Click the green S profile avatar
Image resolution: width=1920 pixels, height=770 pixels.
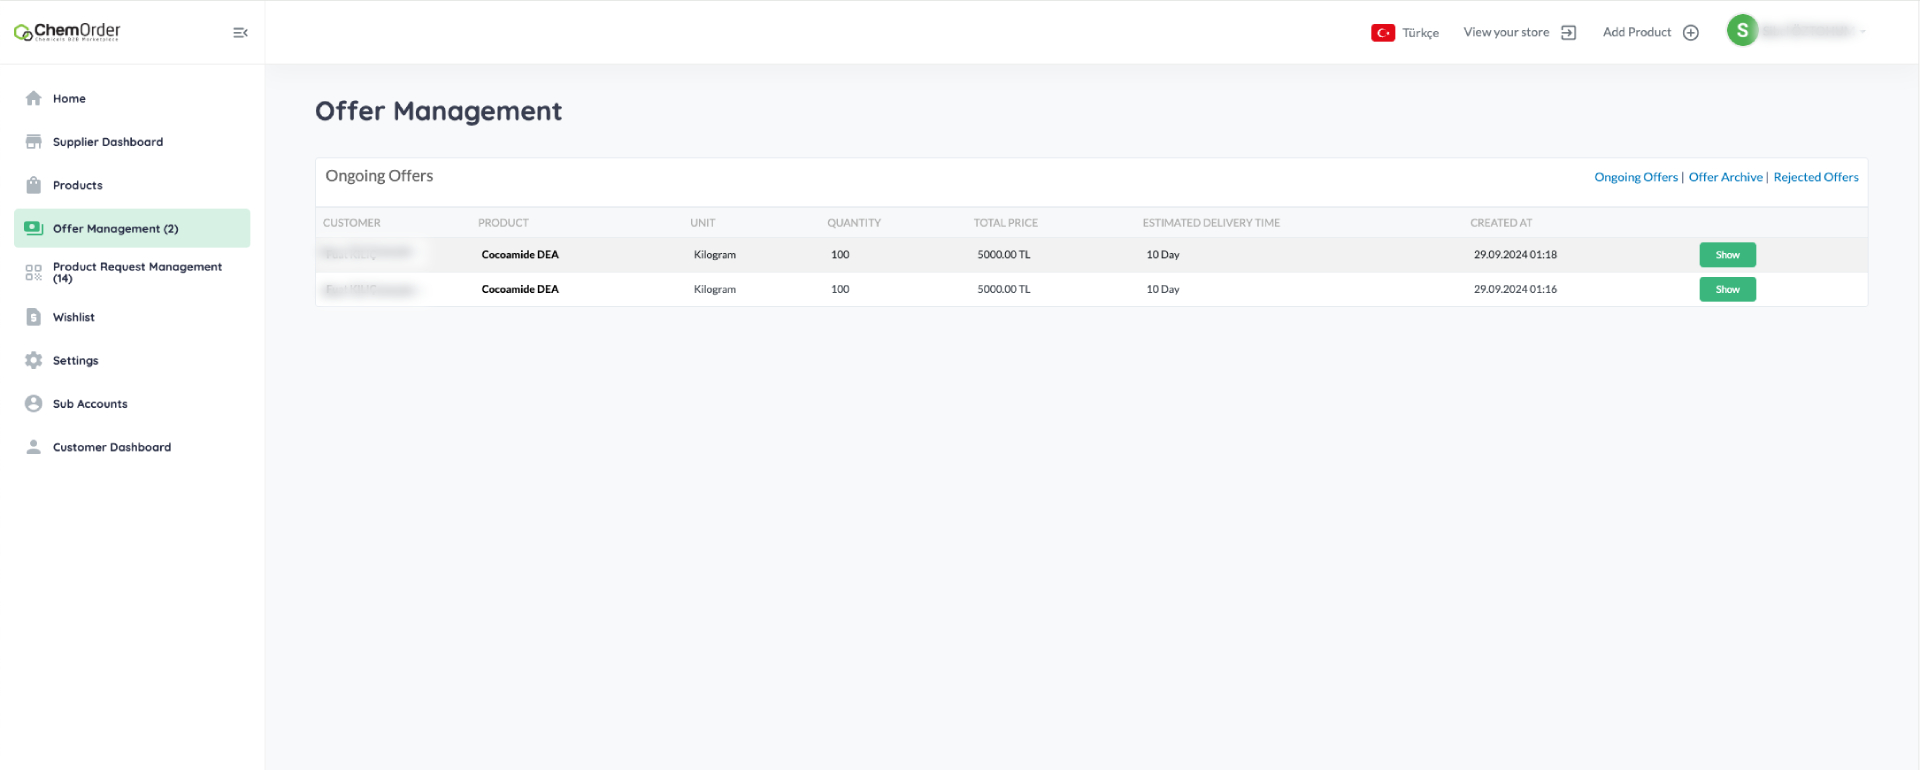[1742, 31]
